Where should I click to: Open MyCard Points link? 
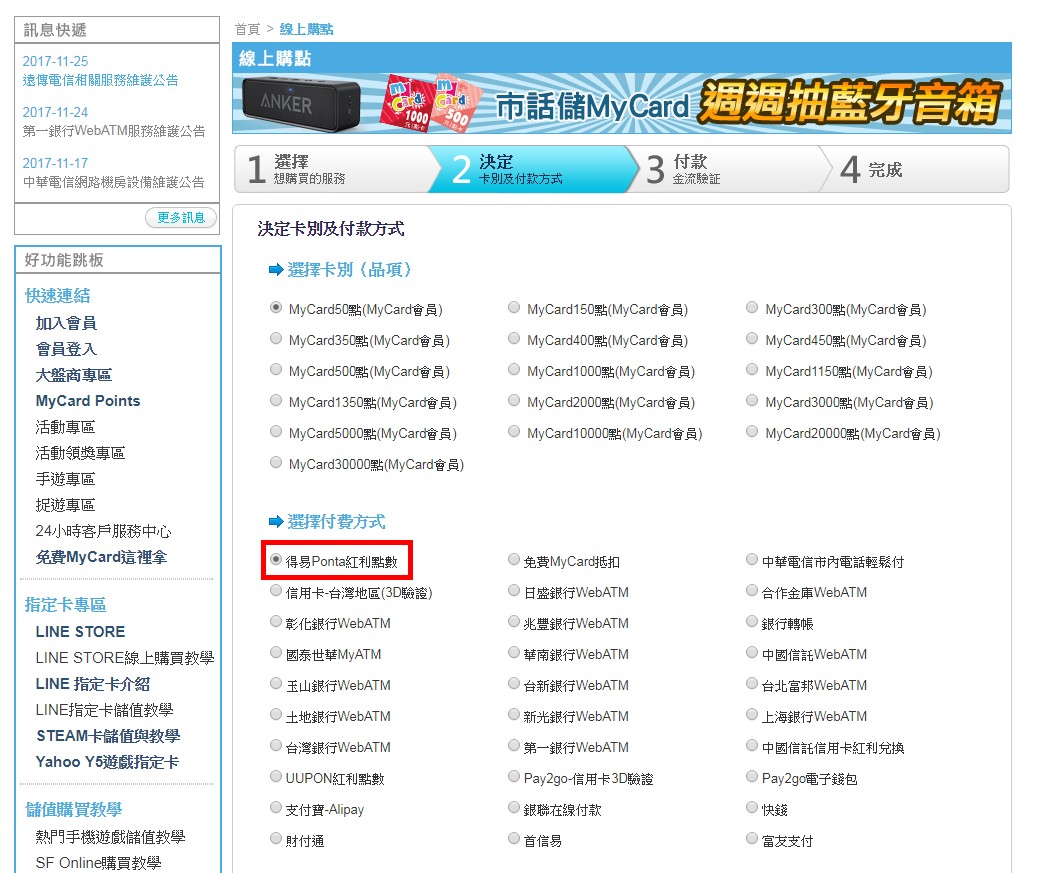pyautogui.click(x=88, y=401)
